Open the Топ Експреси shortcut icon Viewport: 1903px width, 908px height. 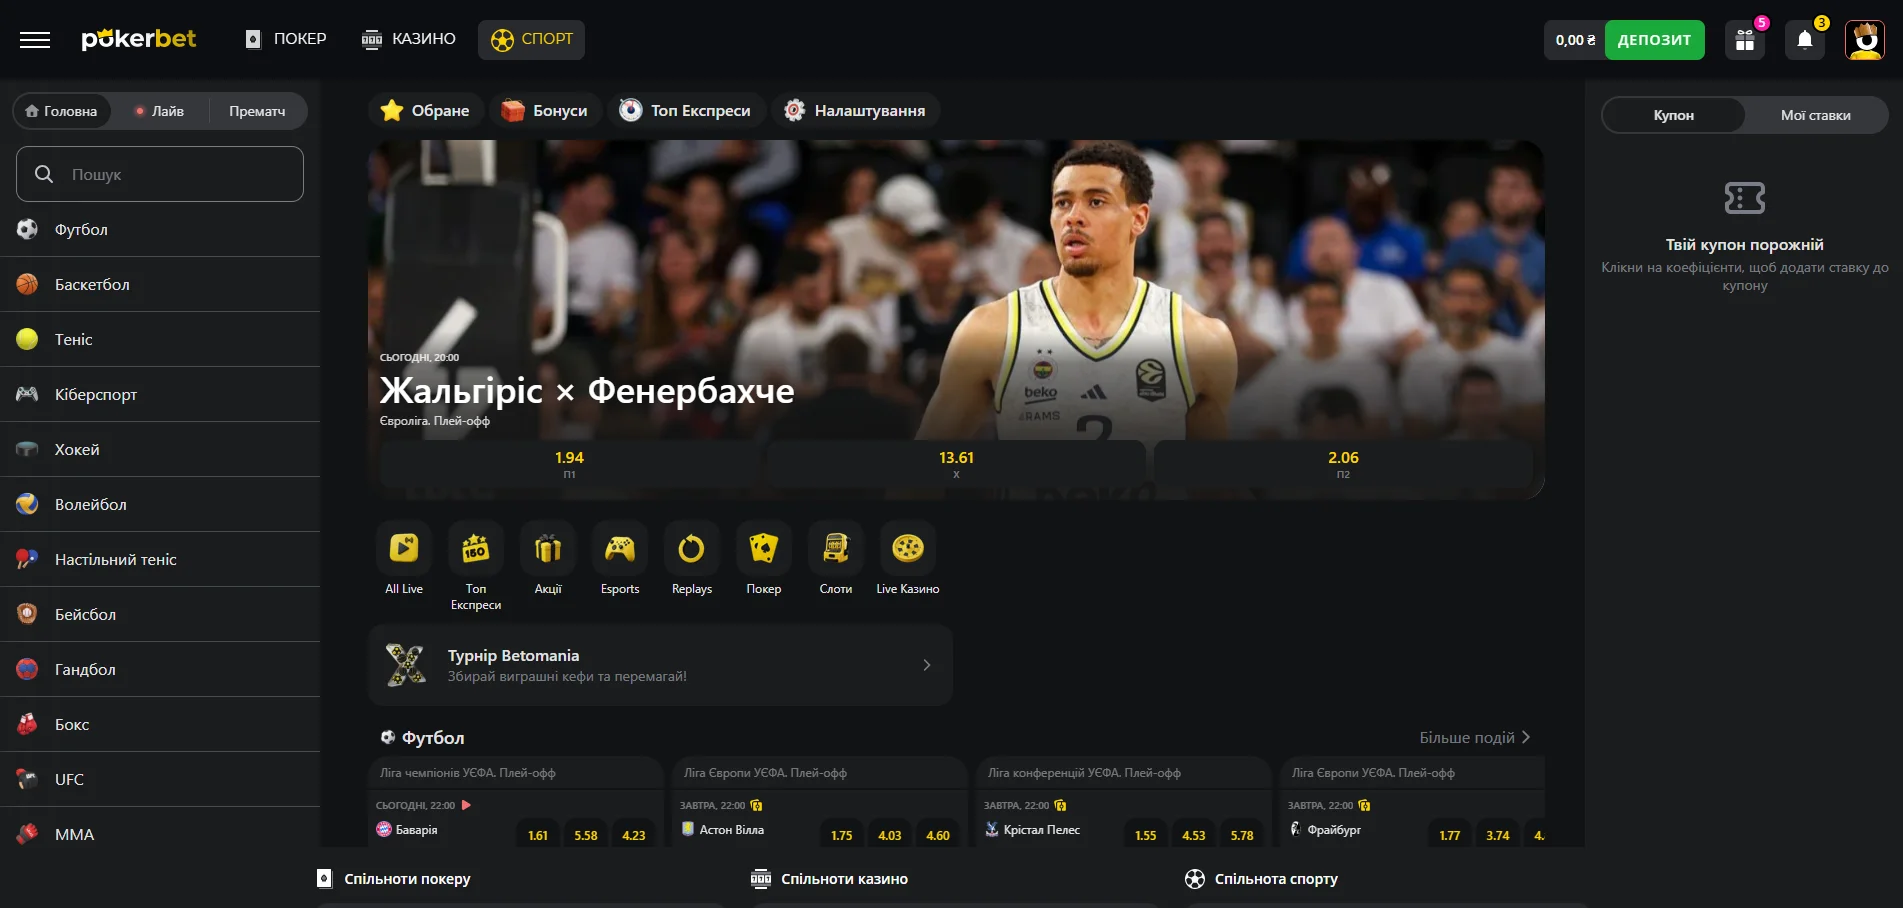(476, 548)
